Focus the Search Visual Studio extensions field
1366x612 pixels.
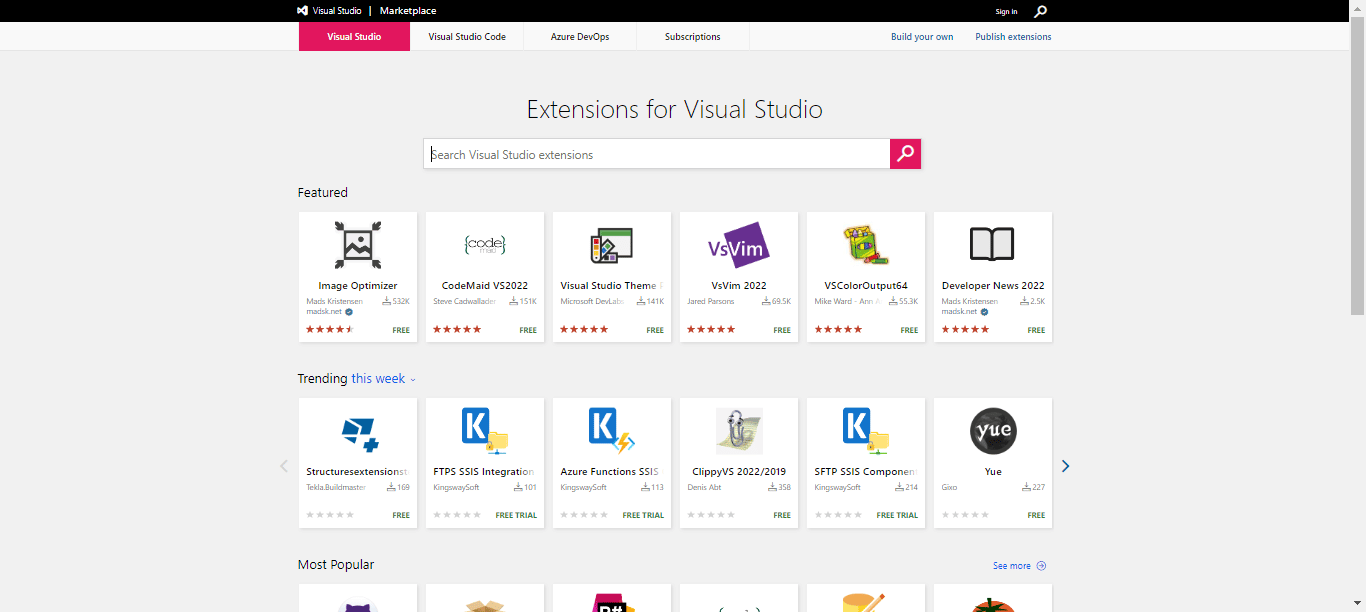pyautogui.click(x=655, y=154)
